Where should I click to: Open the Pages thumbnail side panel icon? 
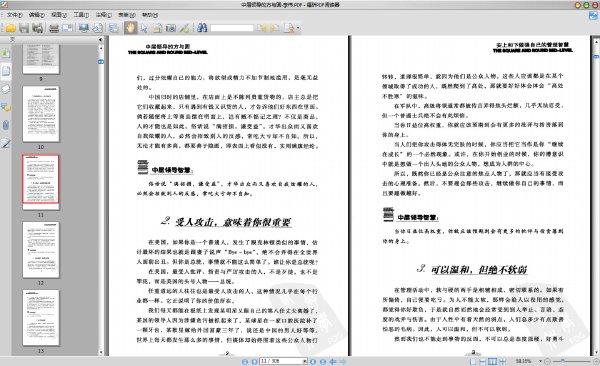[6, 71]
